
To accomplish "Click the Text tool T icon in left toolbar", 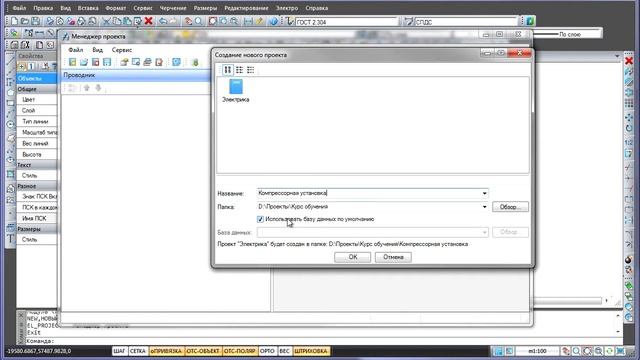I will pyautogui.click(x=11, y=239).
